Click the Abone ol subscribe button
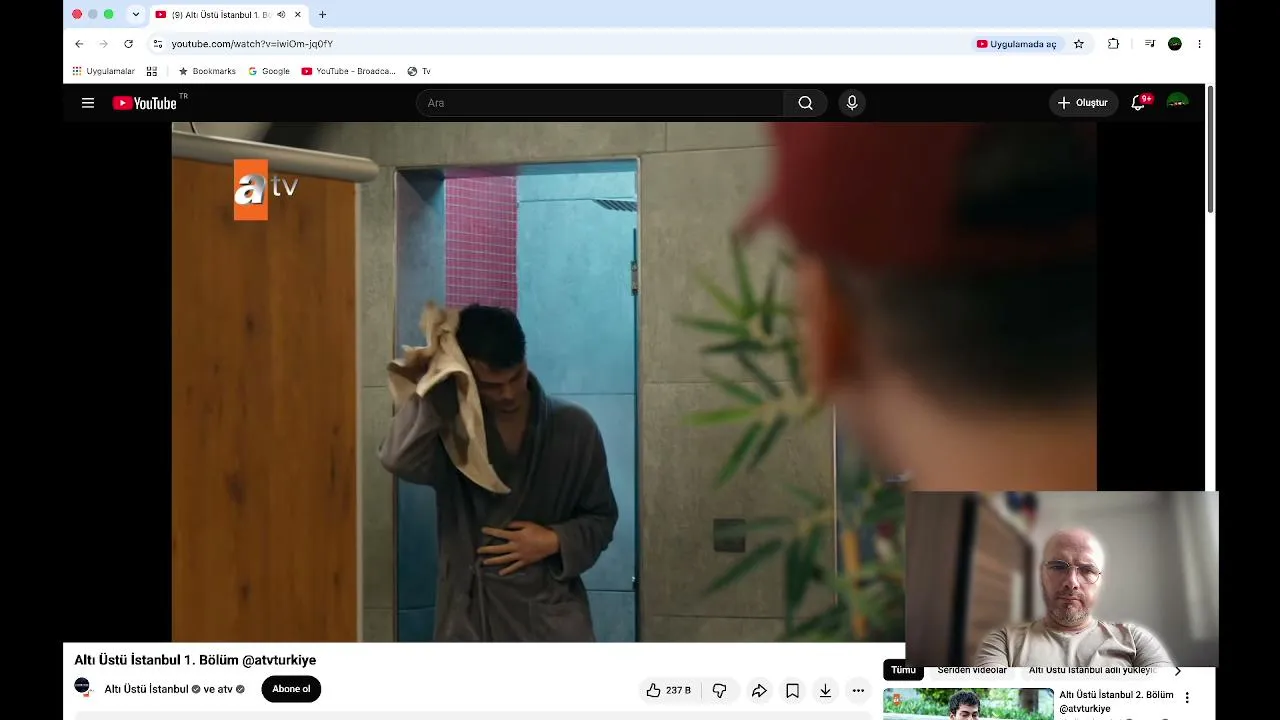Screen dimensions: 1280x720 [291, 689]
